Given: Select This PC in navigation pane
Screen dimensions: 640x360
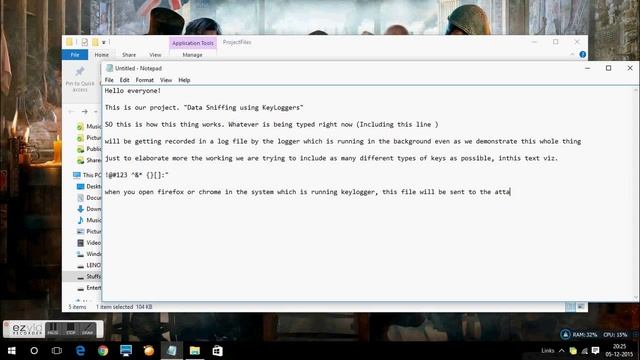Looking at the screenshot, I should click(x=87, y=175).
